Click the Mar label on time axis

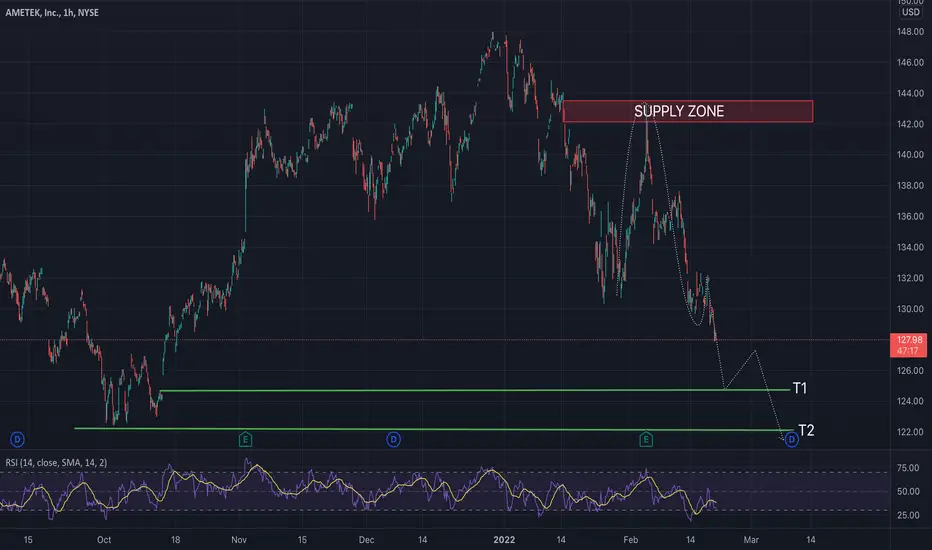pos(751,540)
